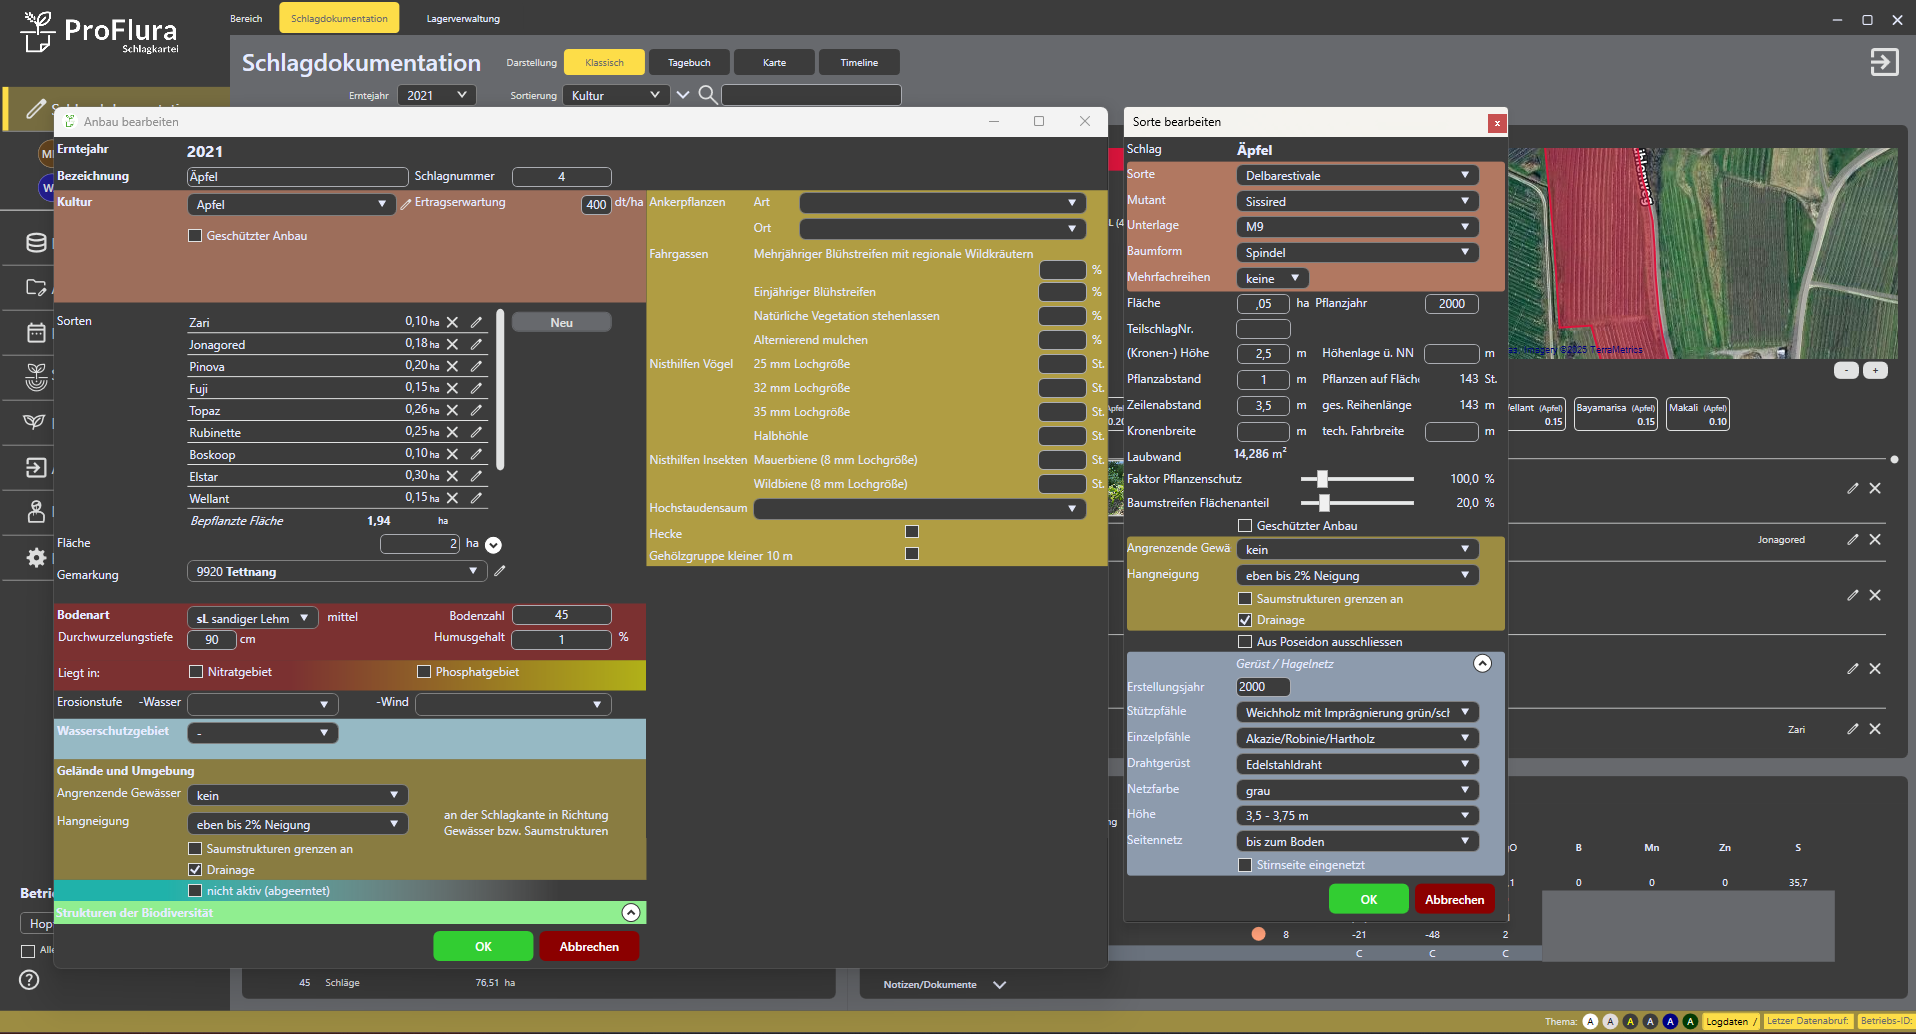The image size is (1916, 1034).
Task: Enable the Nitratgebiet checkbox
Action: pyautogui.click(x=196, y=672)
